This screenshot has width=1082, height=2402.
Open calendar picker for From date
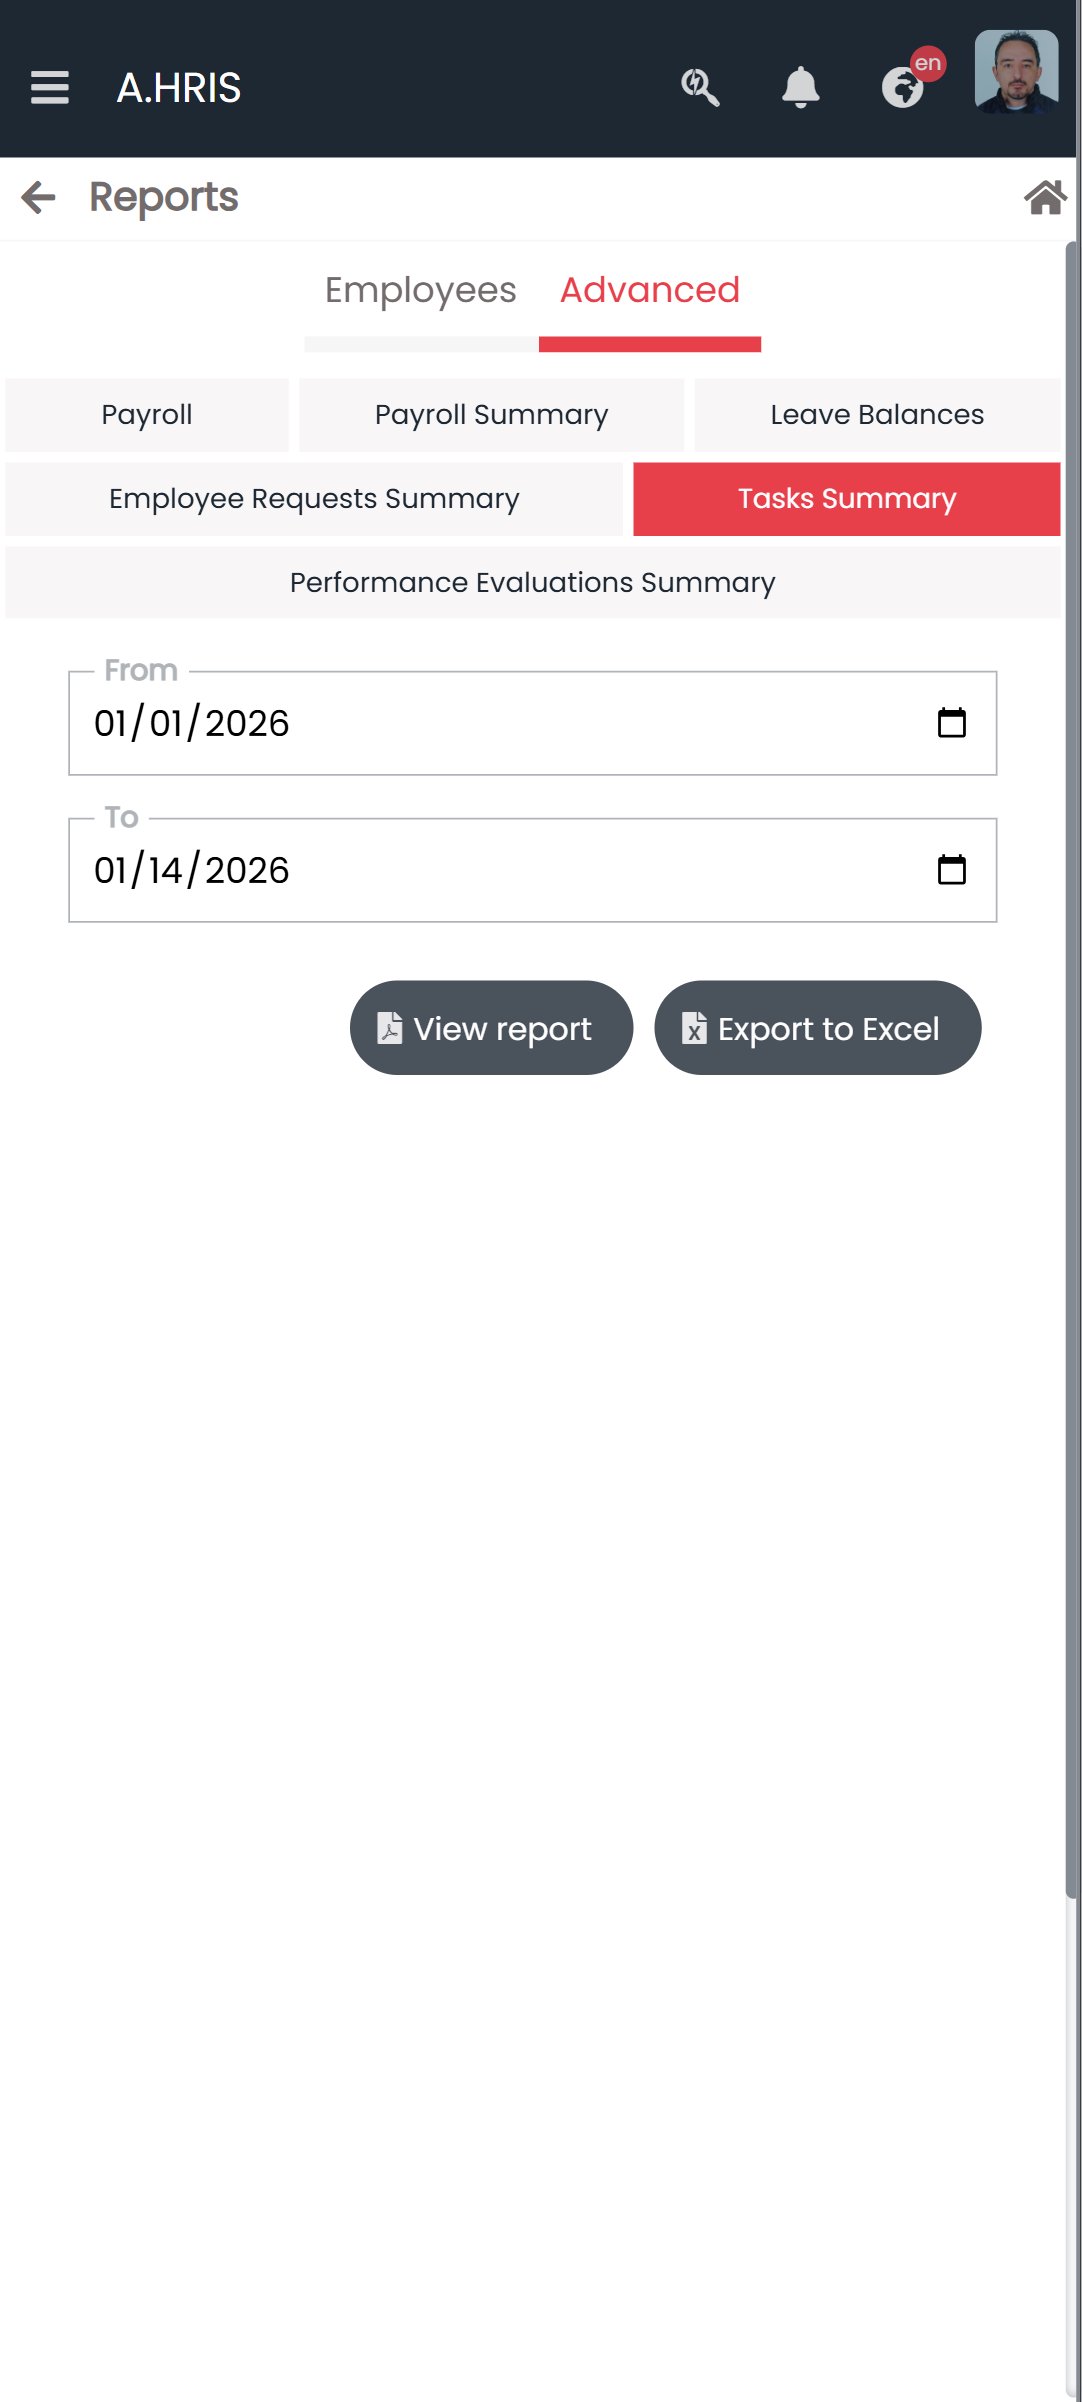point(951,723)
